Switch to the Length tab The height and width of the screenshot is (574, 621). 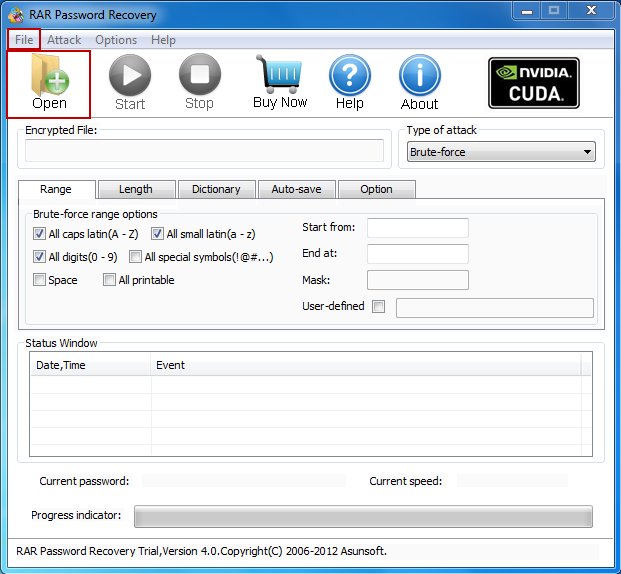pos(136,189)
